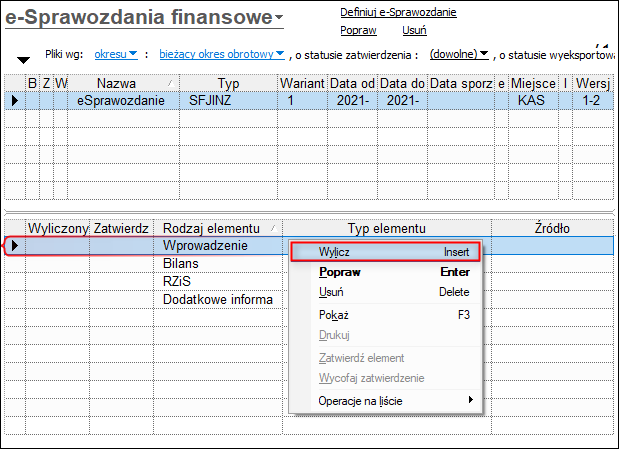Open the (dowolne) approval status dropdown
Viewport: 619px width, 449px height.
459,54
